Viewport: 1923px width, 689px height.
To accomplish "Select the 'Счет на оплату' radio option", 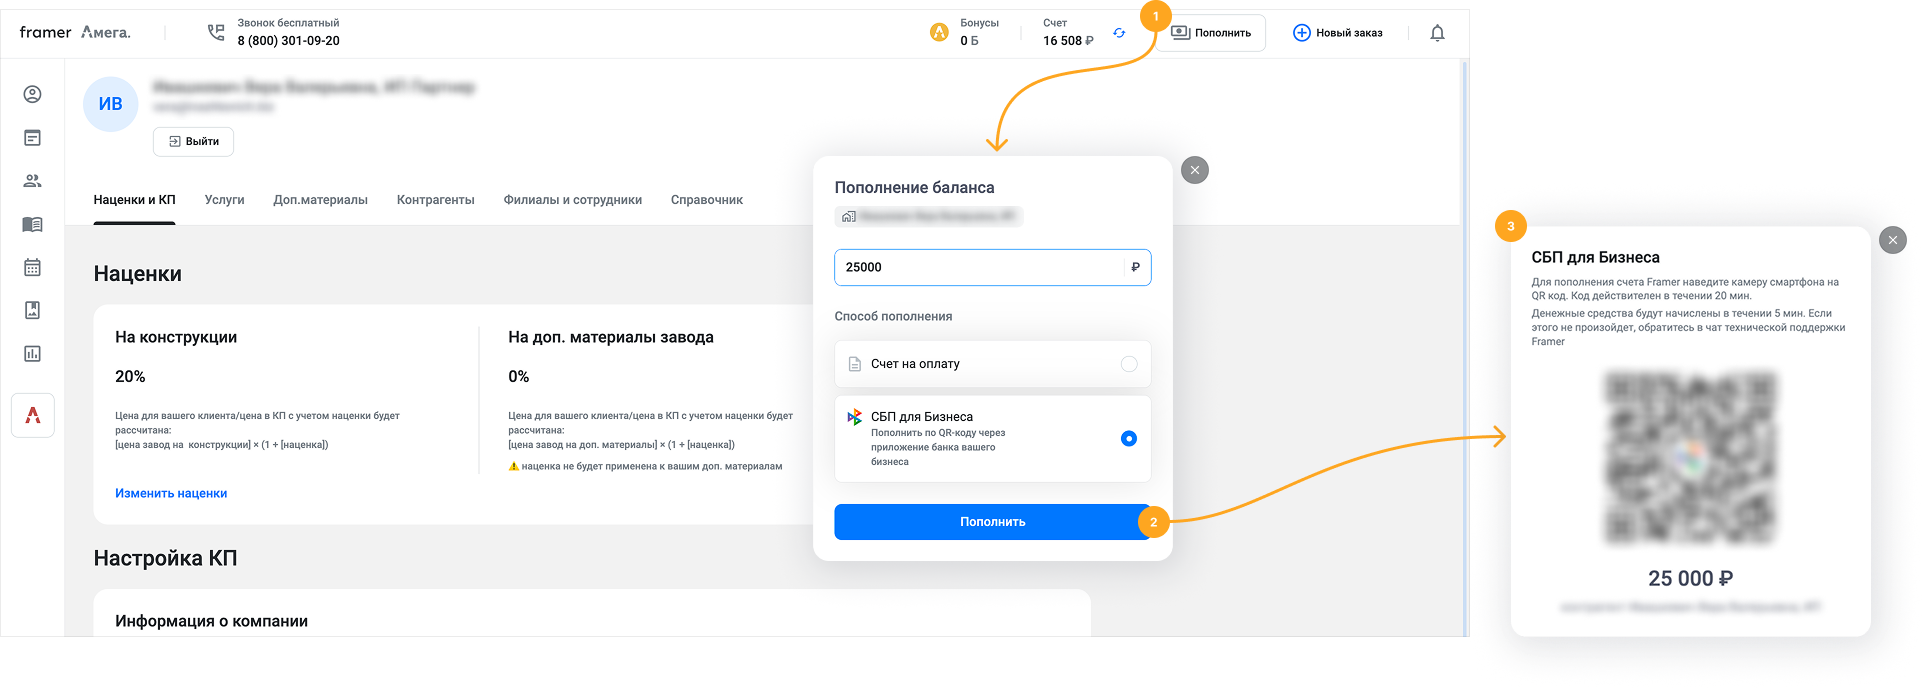I will click(x=1128, y=364).
